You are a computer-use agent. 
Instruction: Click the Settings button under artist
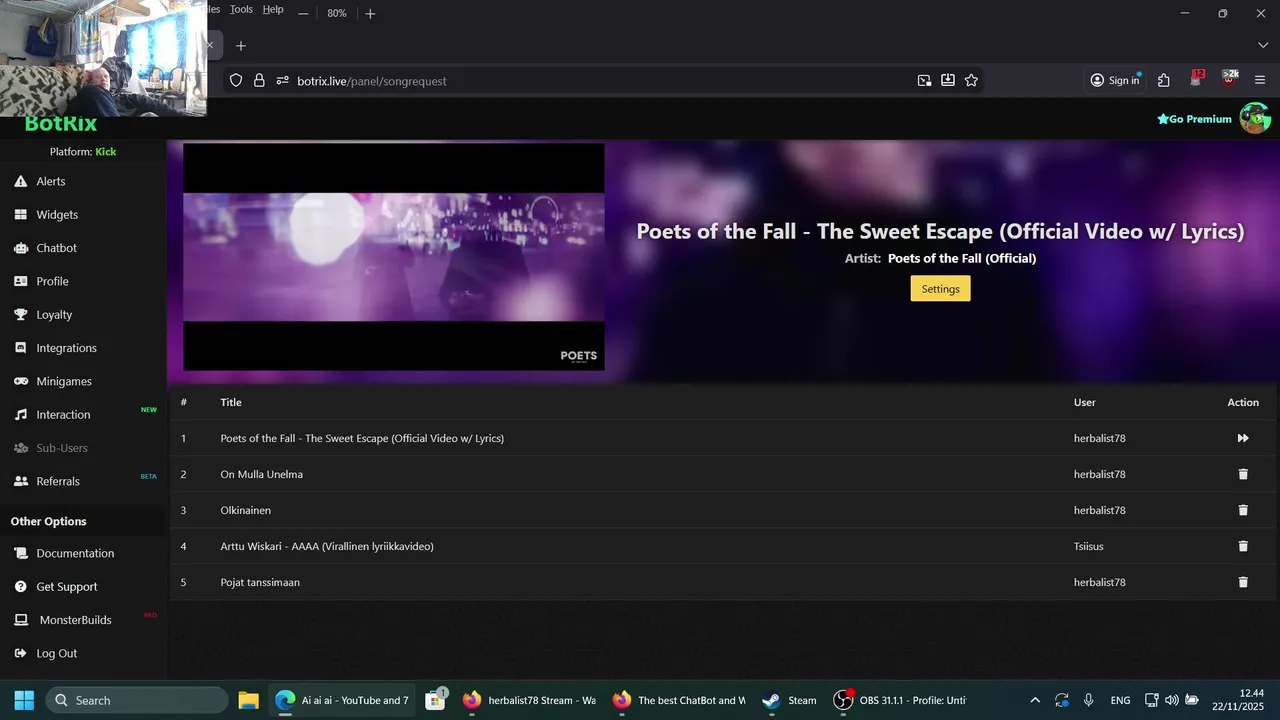(940, 289)
